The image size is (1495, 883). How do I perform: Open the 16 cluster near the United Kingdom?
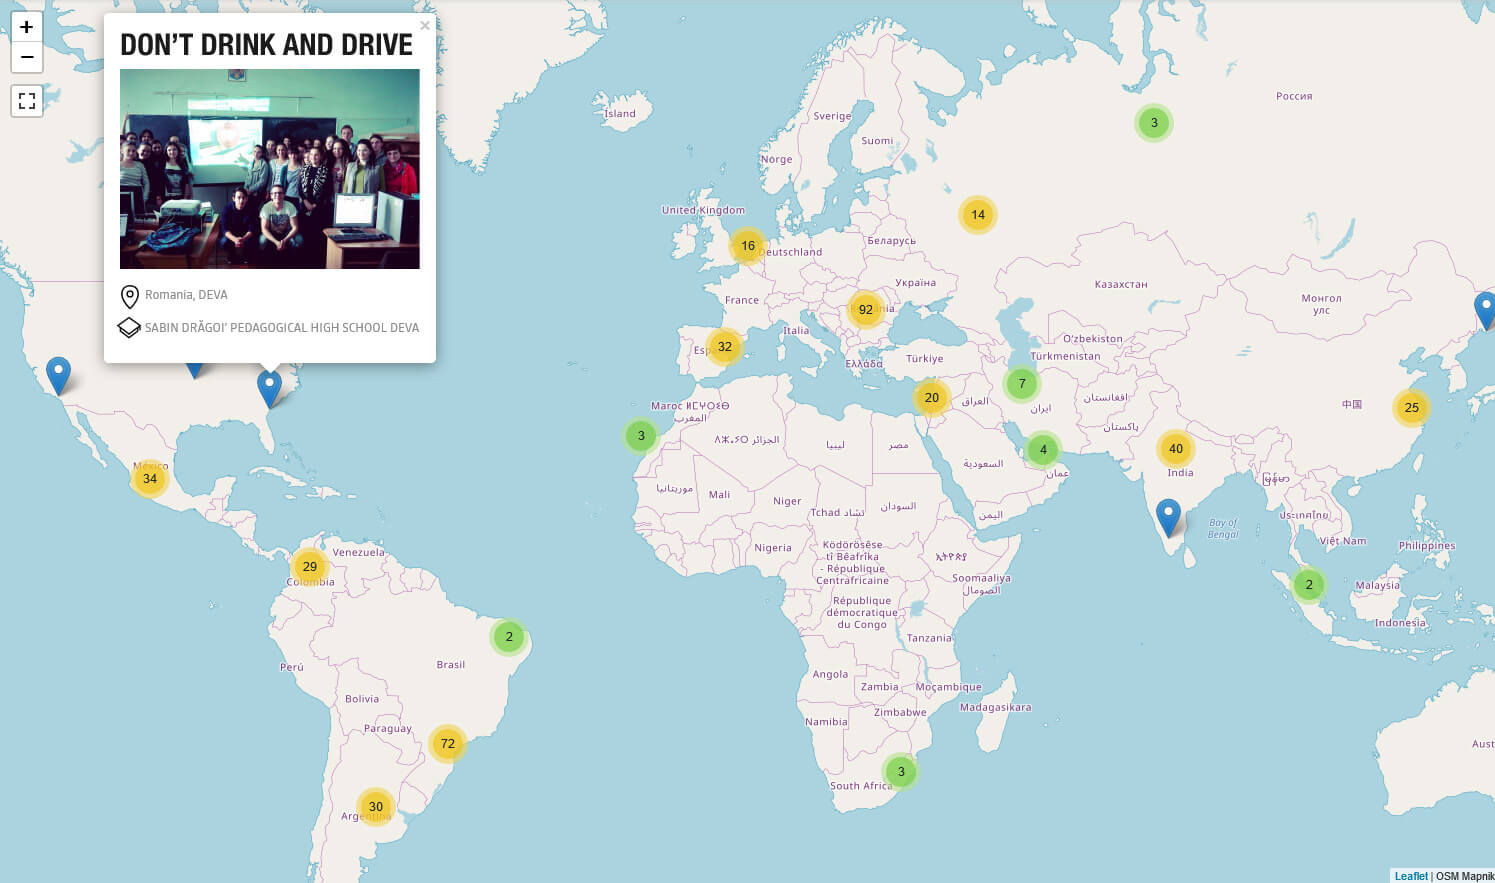(x=746, y=245)
